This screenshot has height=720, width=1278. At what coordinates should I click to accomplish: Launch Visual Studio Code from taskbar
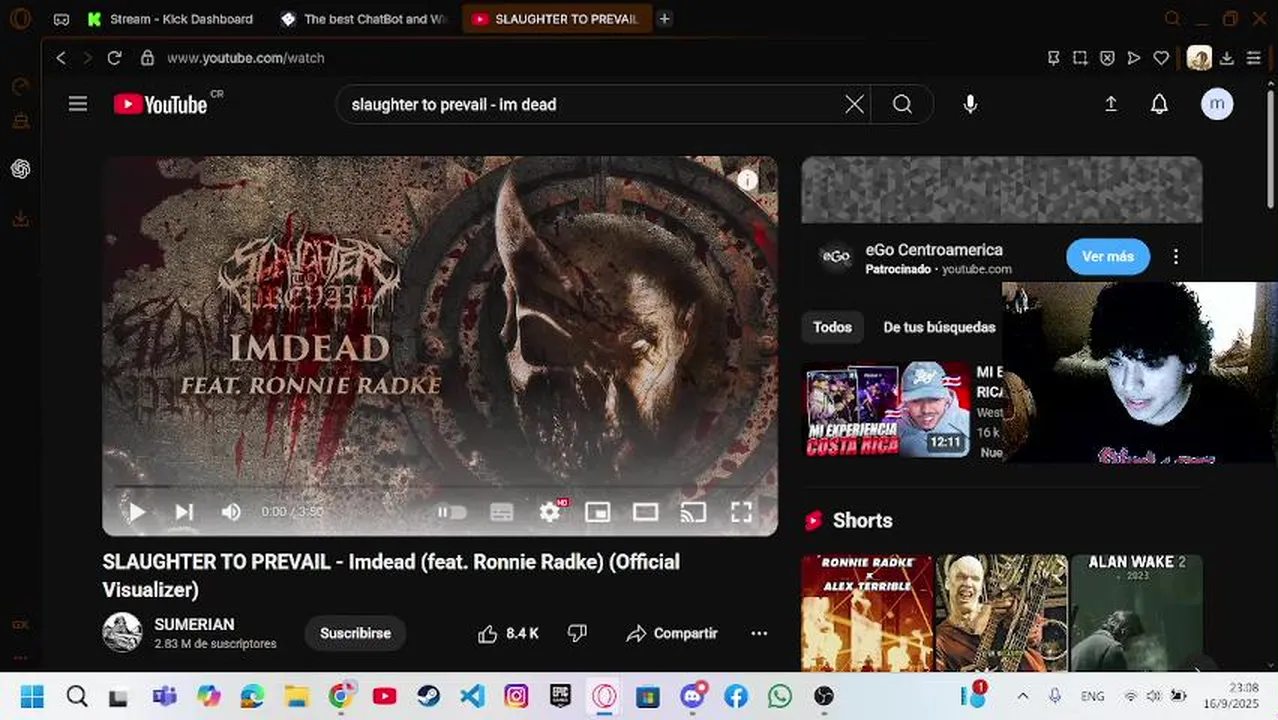click(x=472, y=696)
